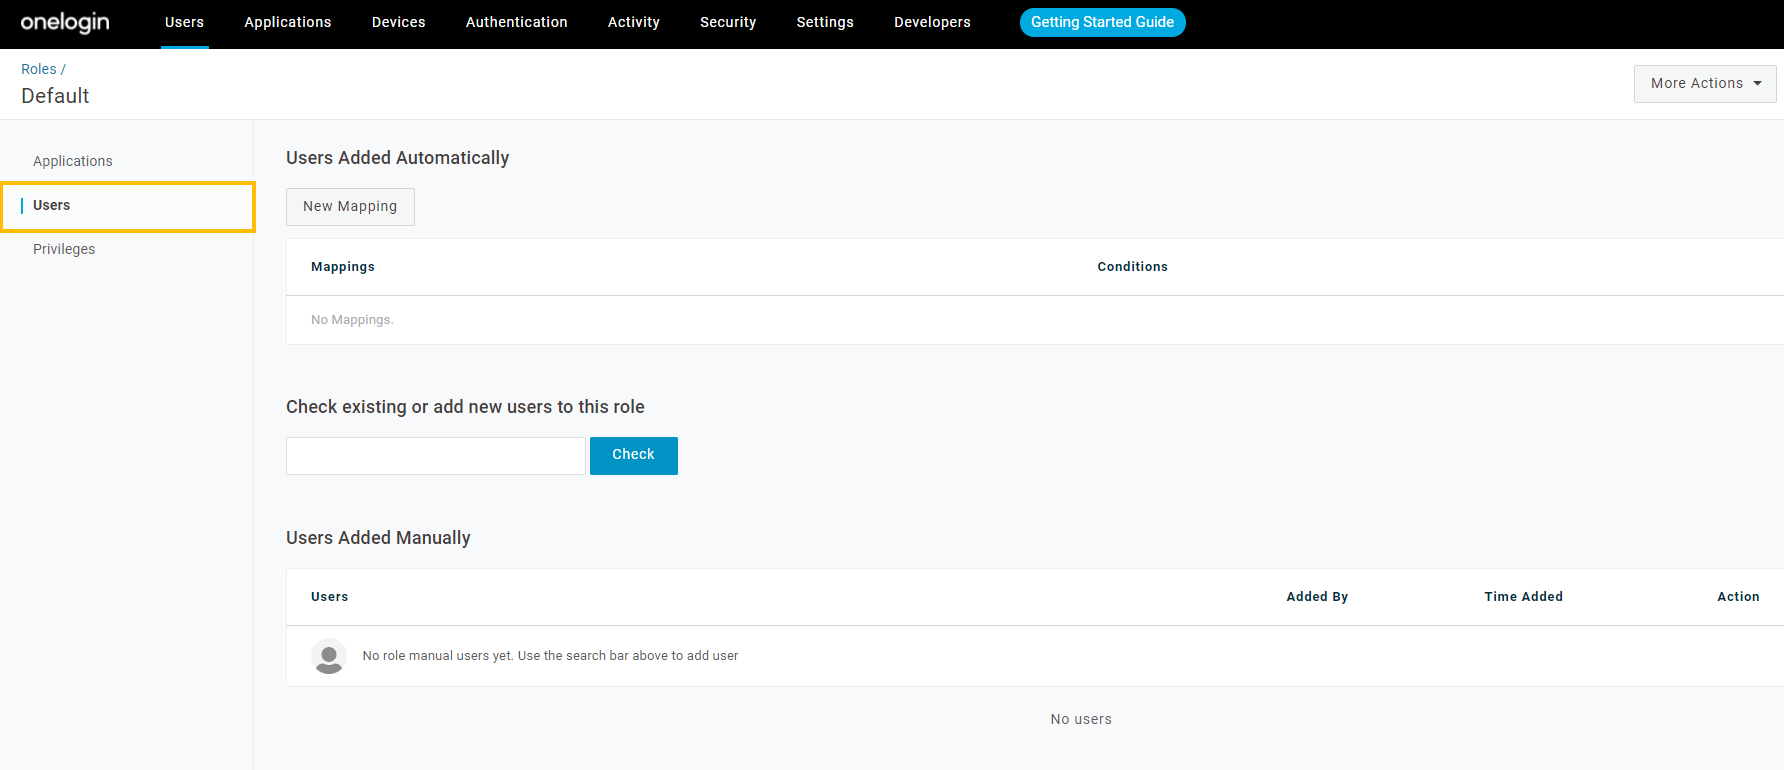Click the gray user avatar icon
The image size is (1784, 770).
329,656
